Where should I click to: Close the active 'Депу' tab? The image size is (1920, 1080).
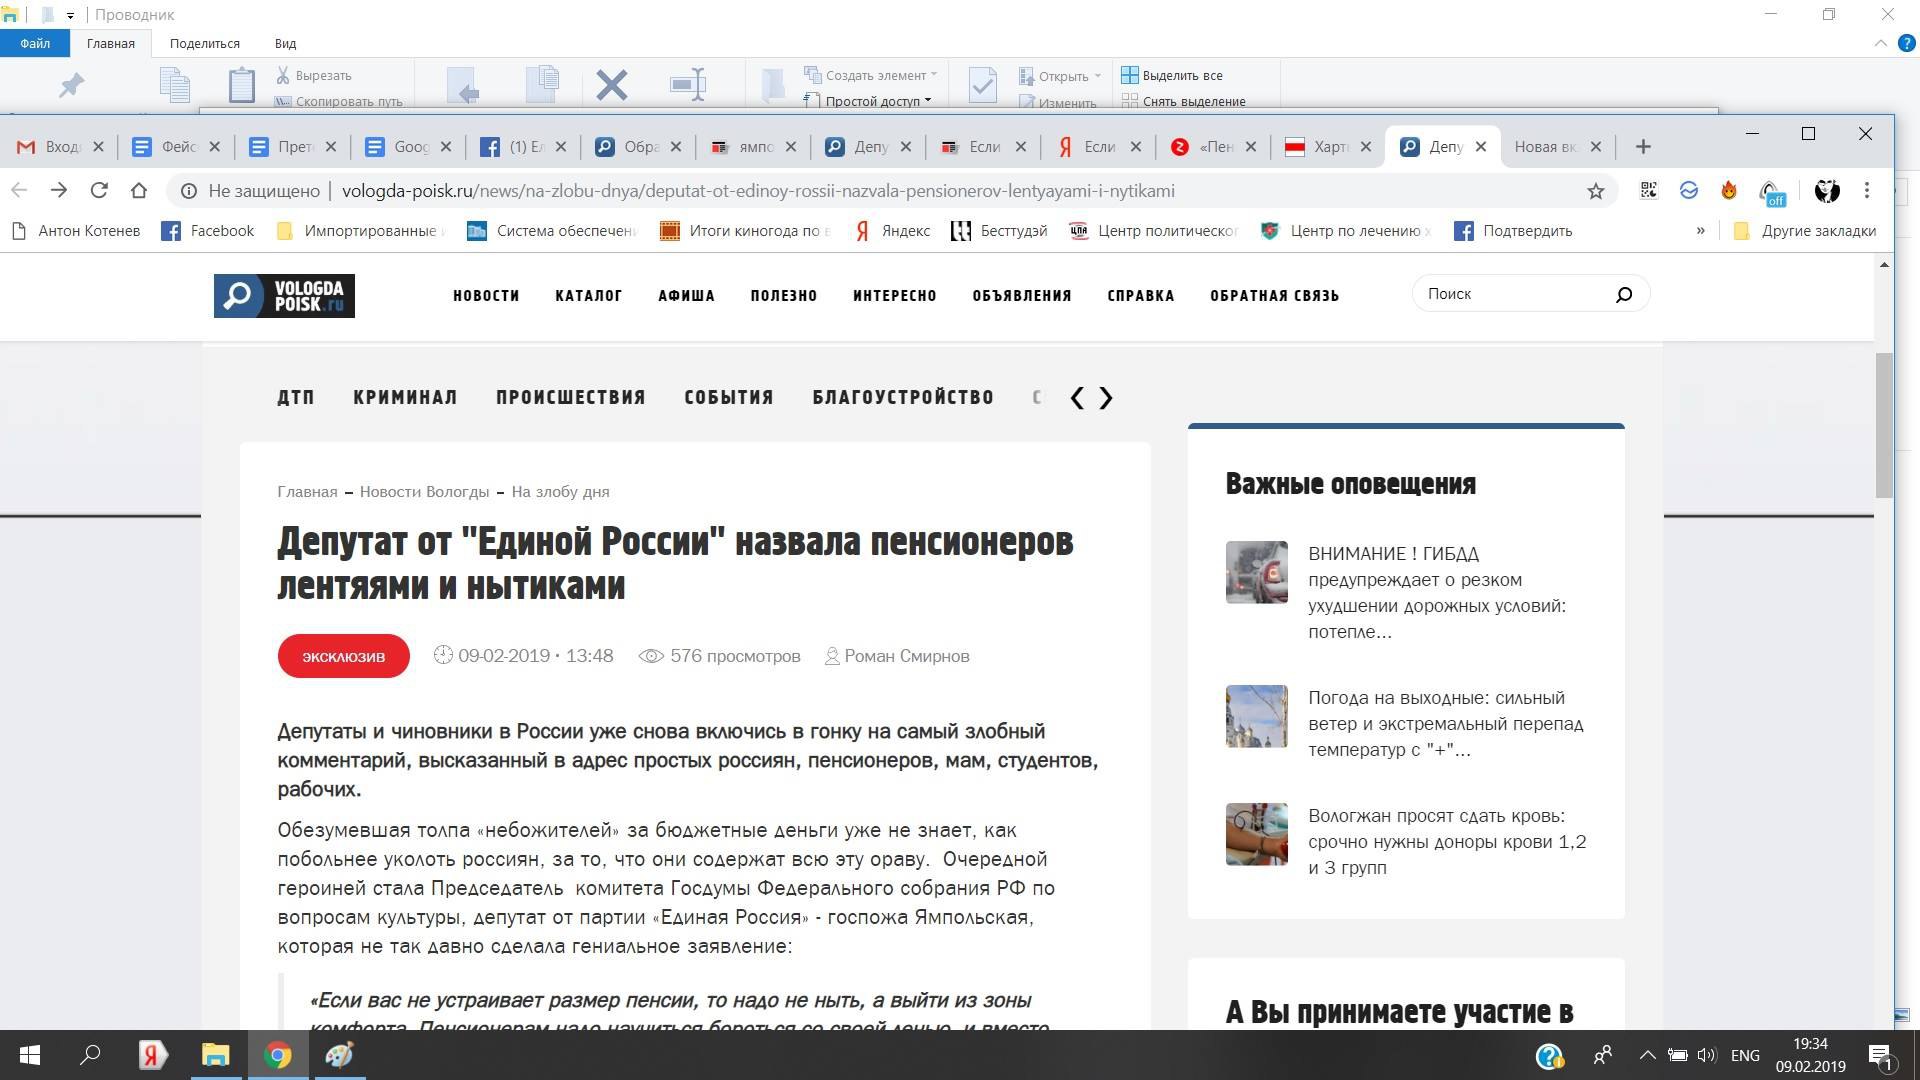(x=1481, y=147)
